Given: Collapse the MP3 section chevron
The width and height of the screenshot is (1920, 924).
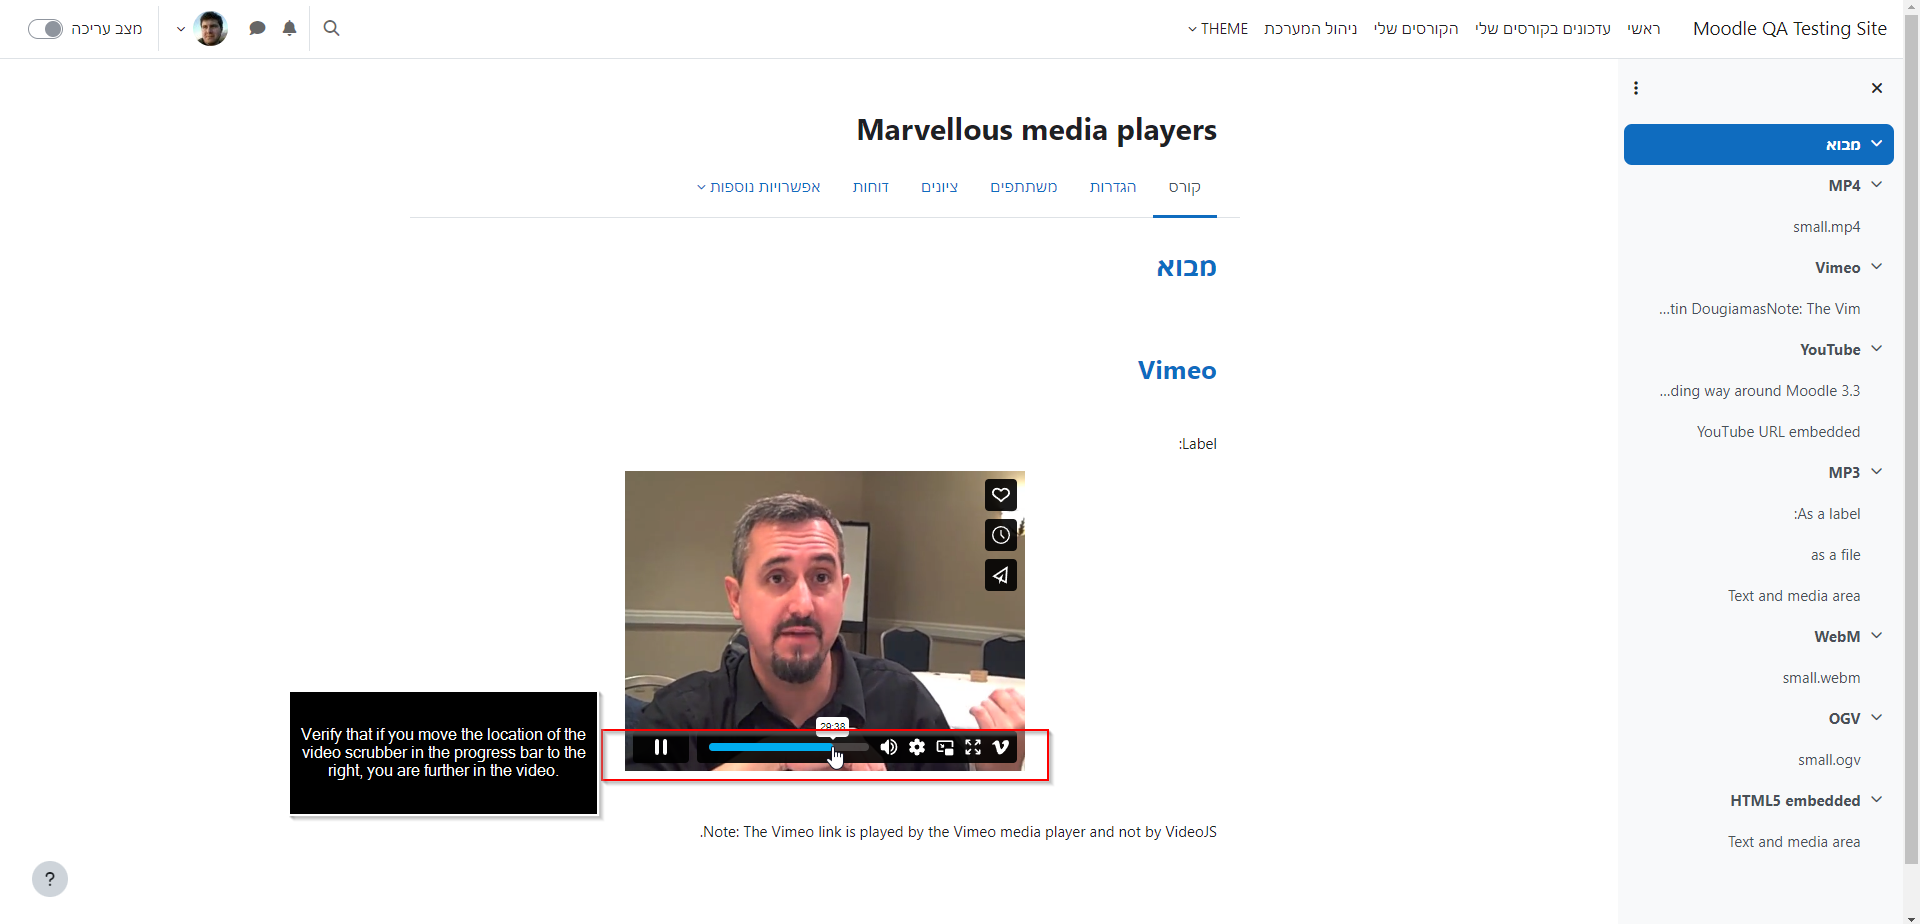Looking at the screenshot, I should click(x=1877, y=472).
